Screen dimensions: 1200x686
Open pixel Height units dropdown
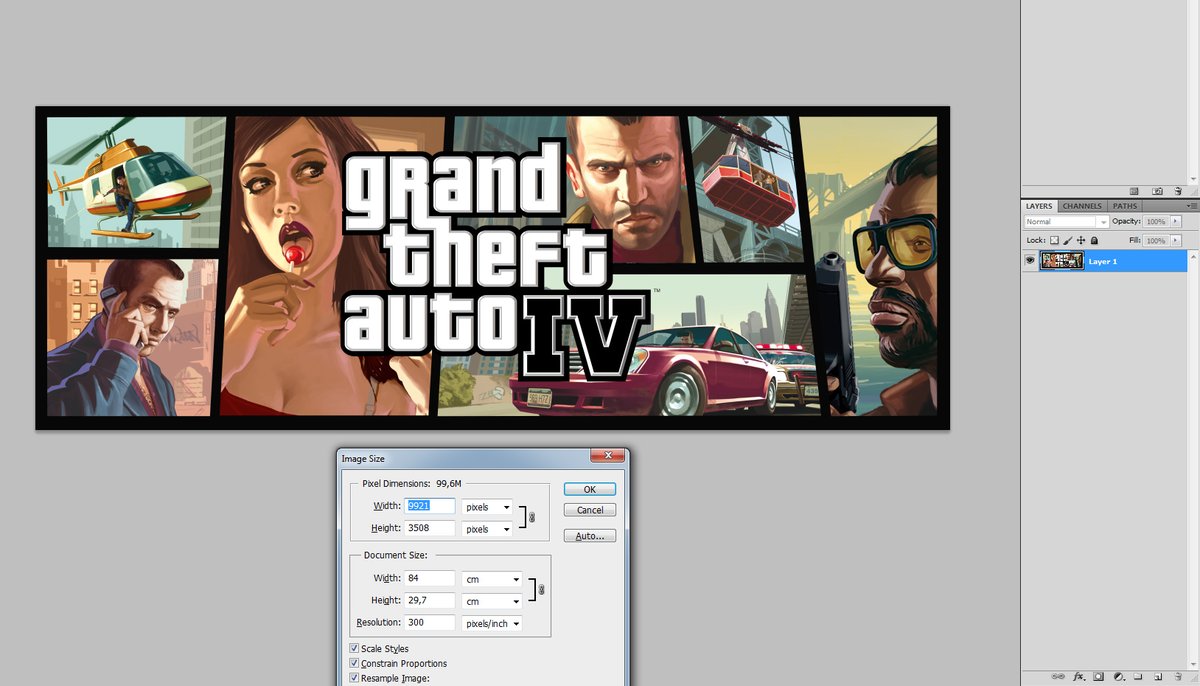point(487,529)
